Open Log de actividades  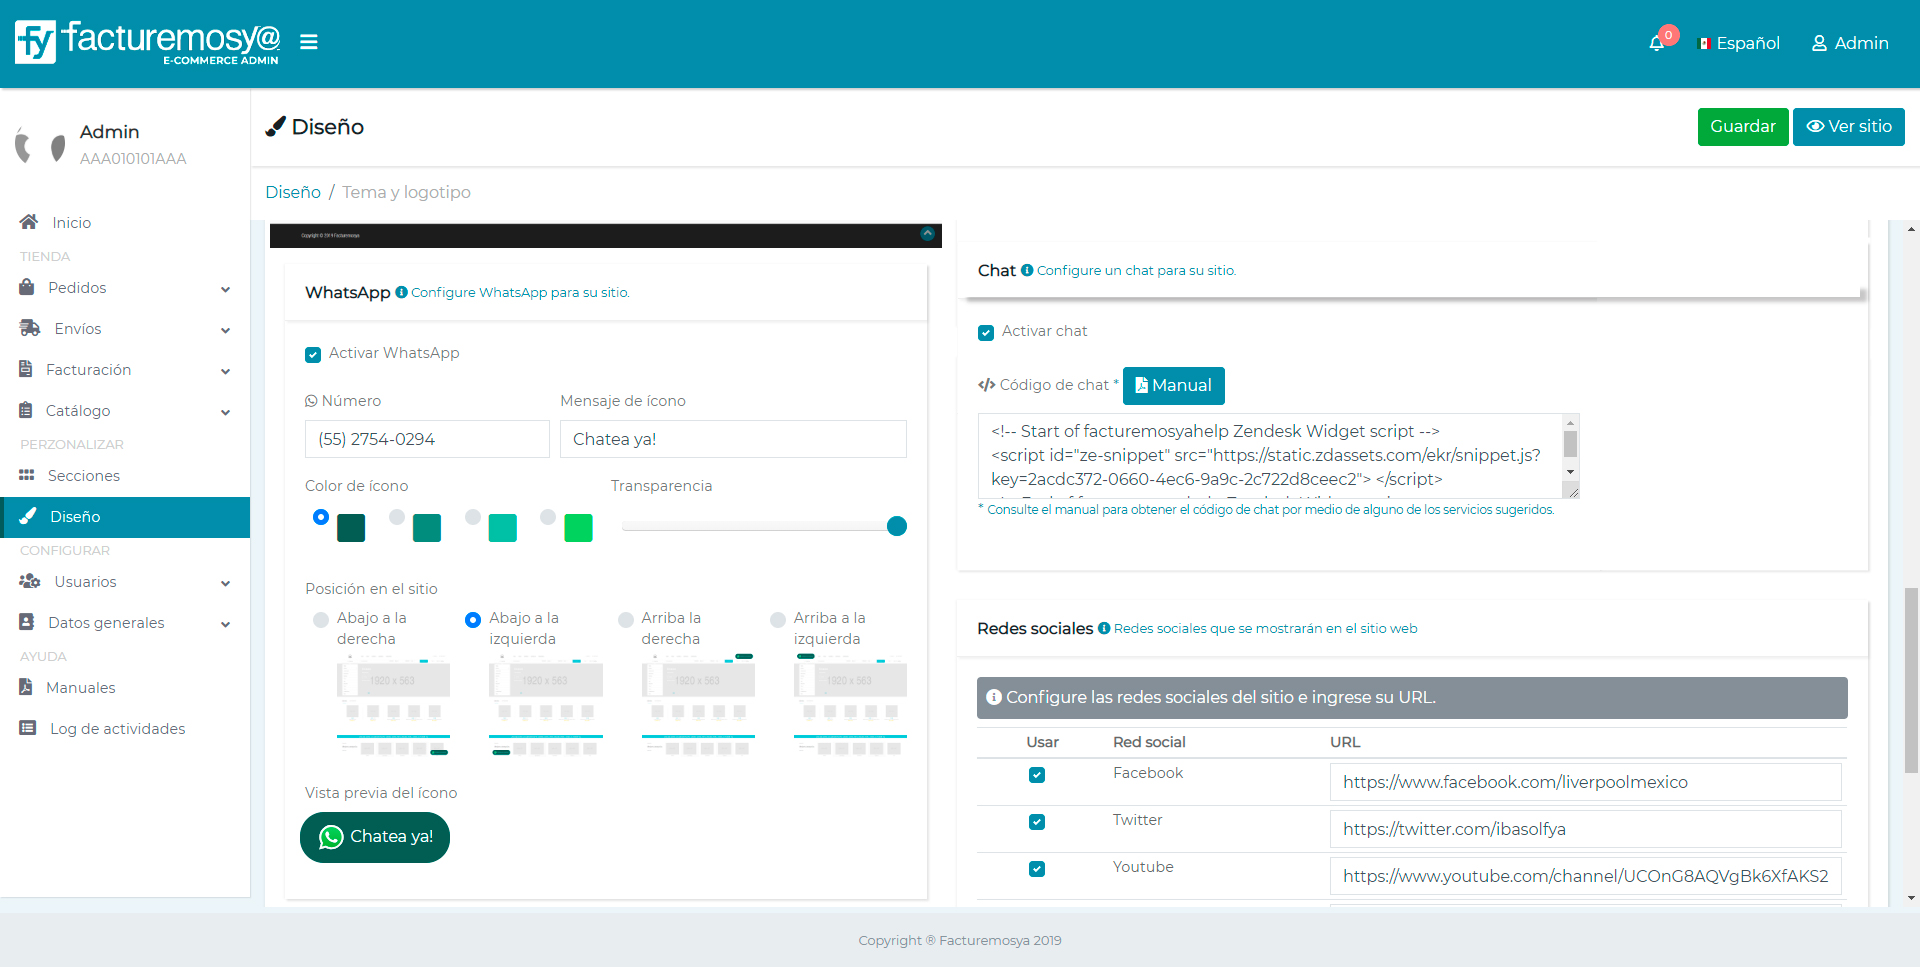(118, 728)
